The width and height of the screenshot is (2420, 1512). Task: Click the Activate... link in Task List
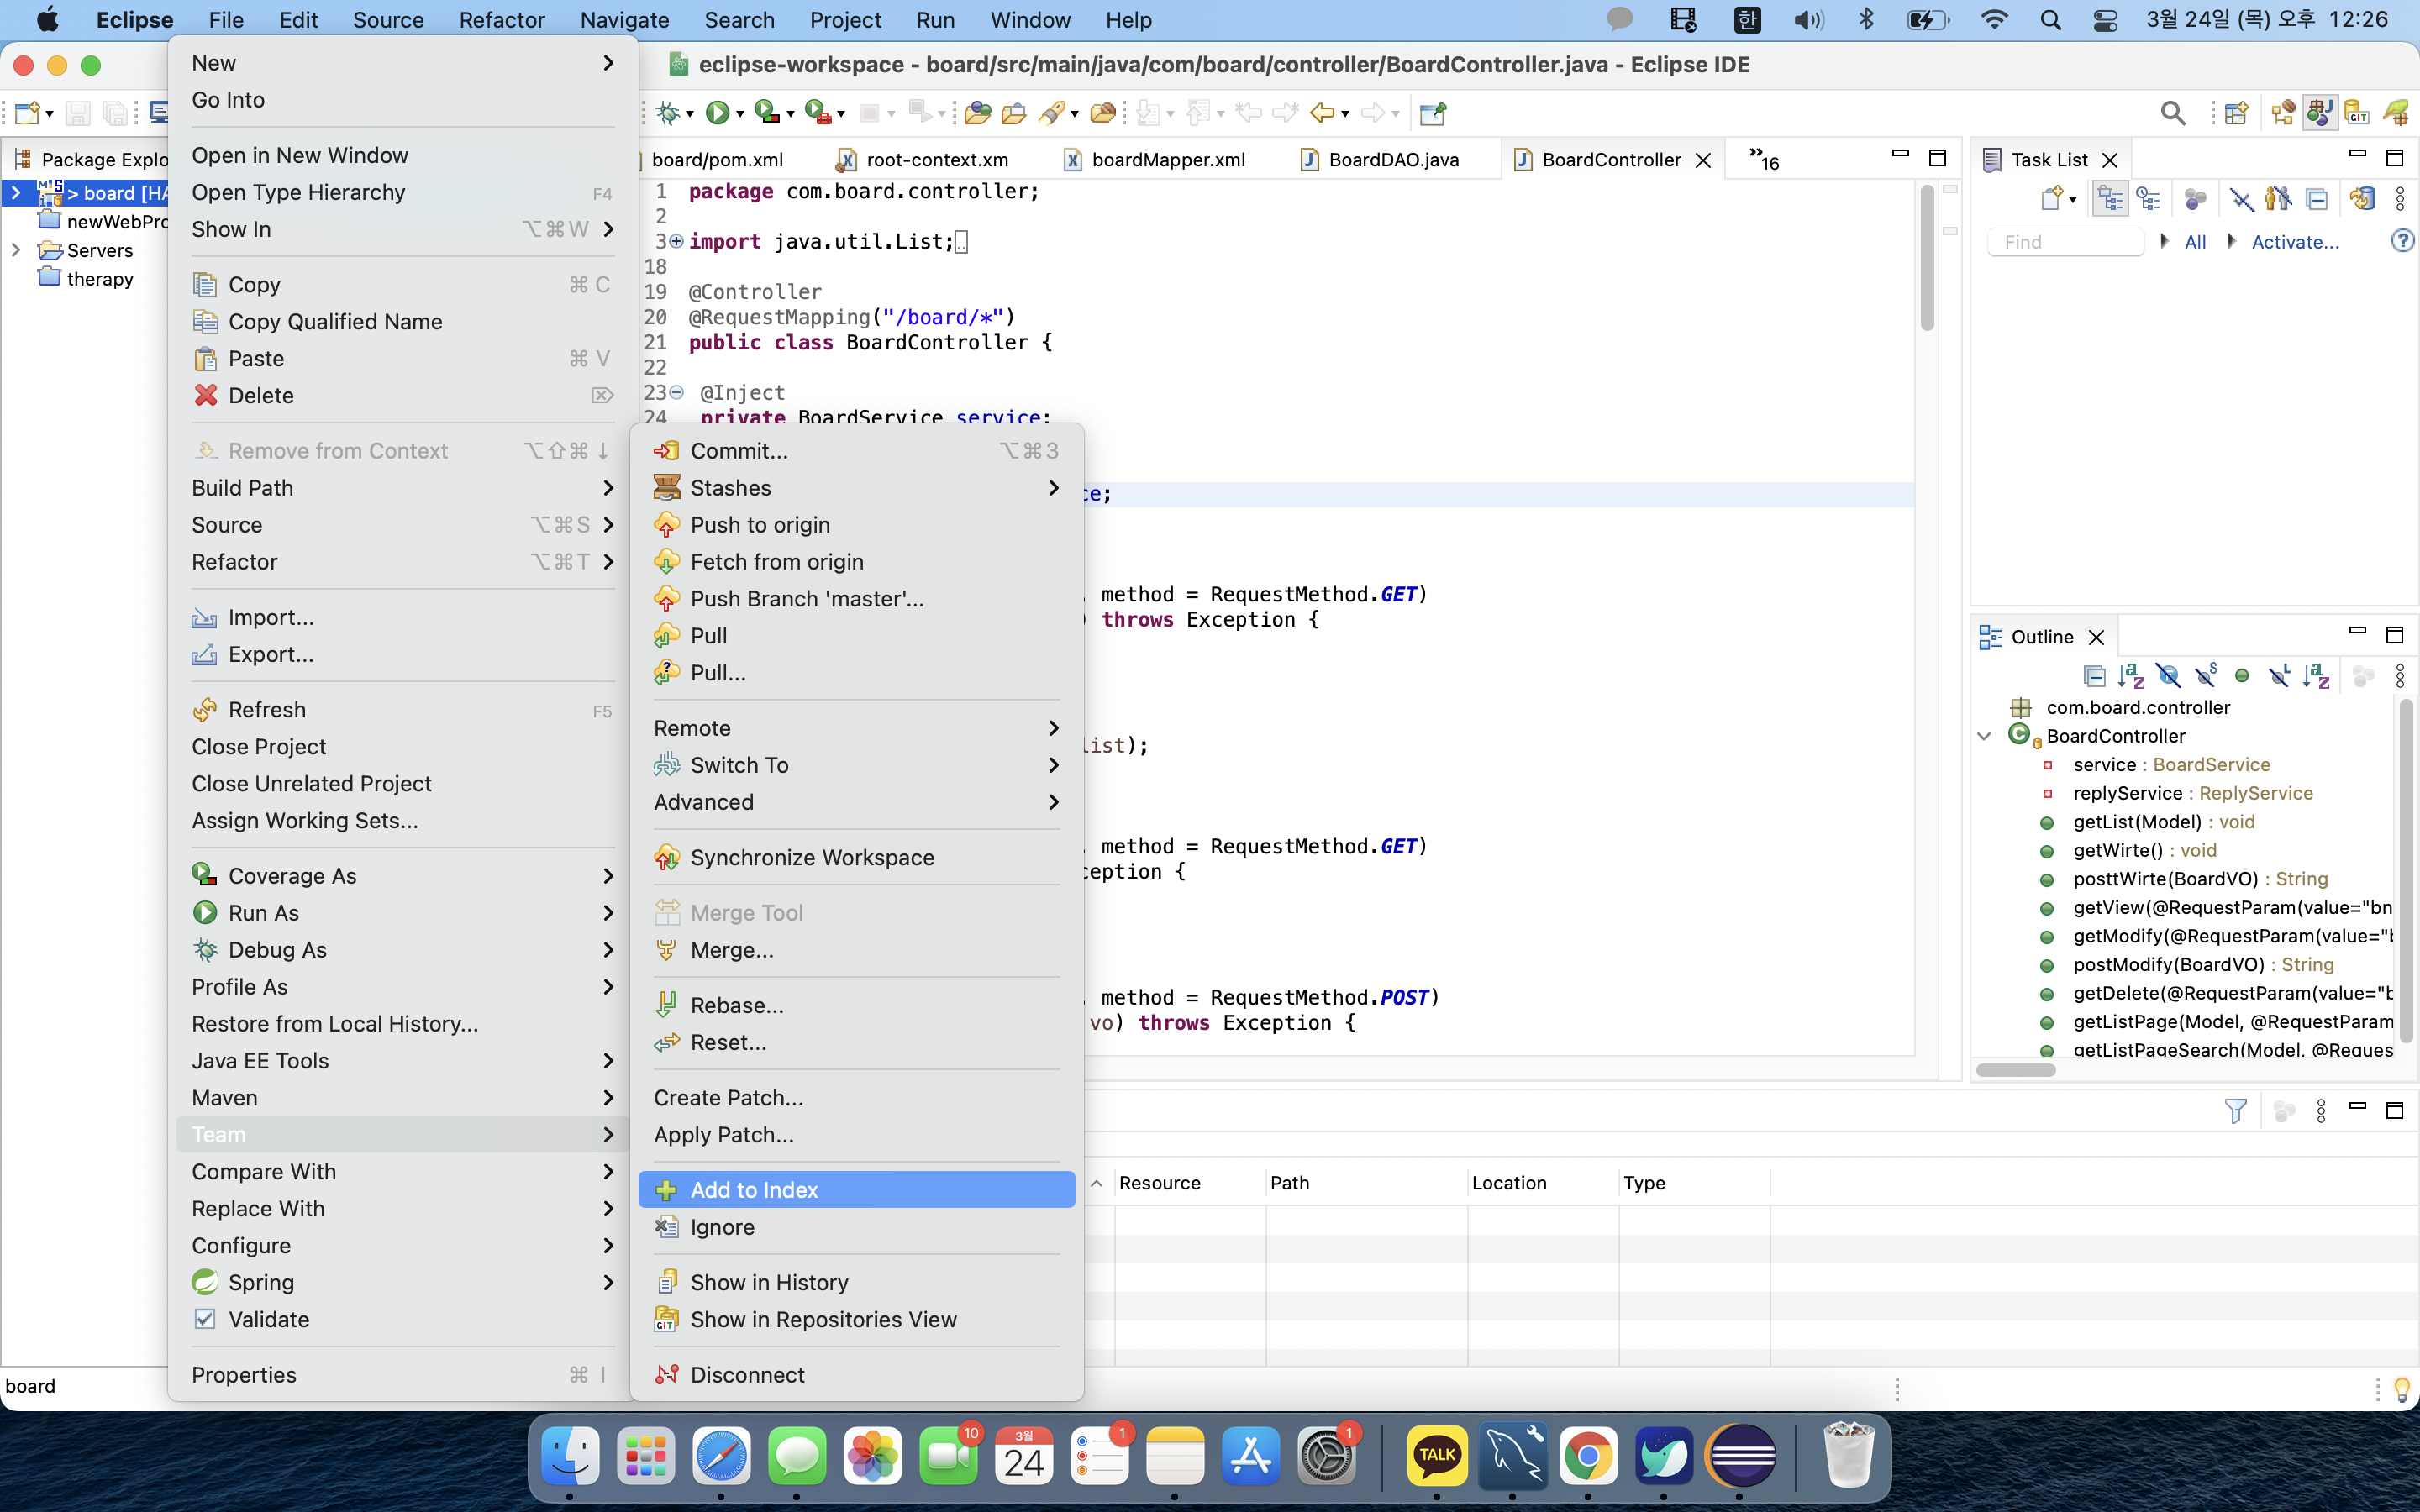point(2295,242)
